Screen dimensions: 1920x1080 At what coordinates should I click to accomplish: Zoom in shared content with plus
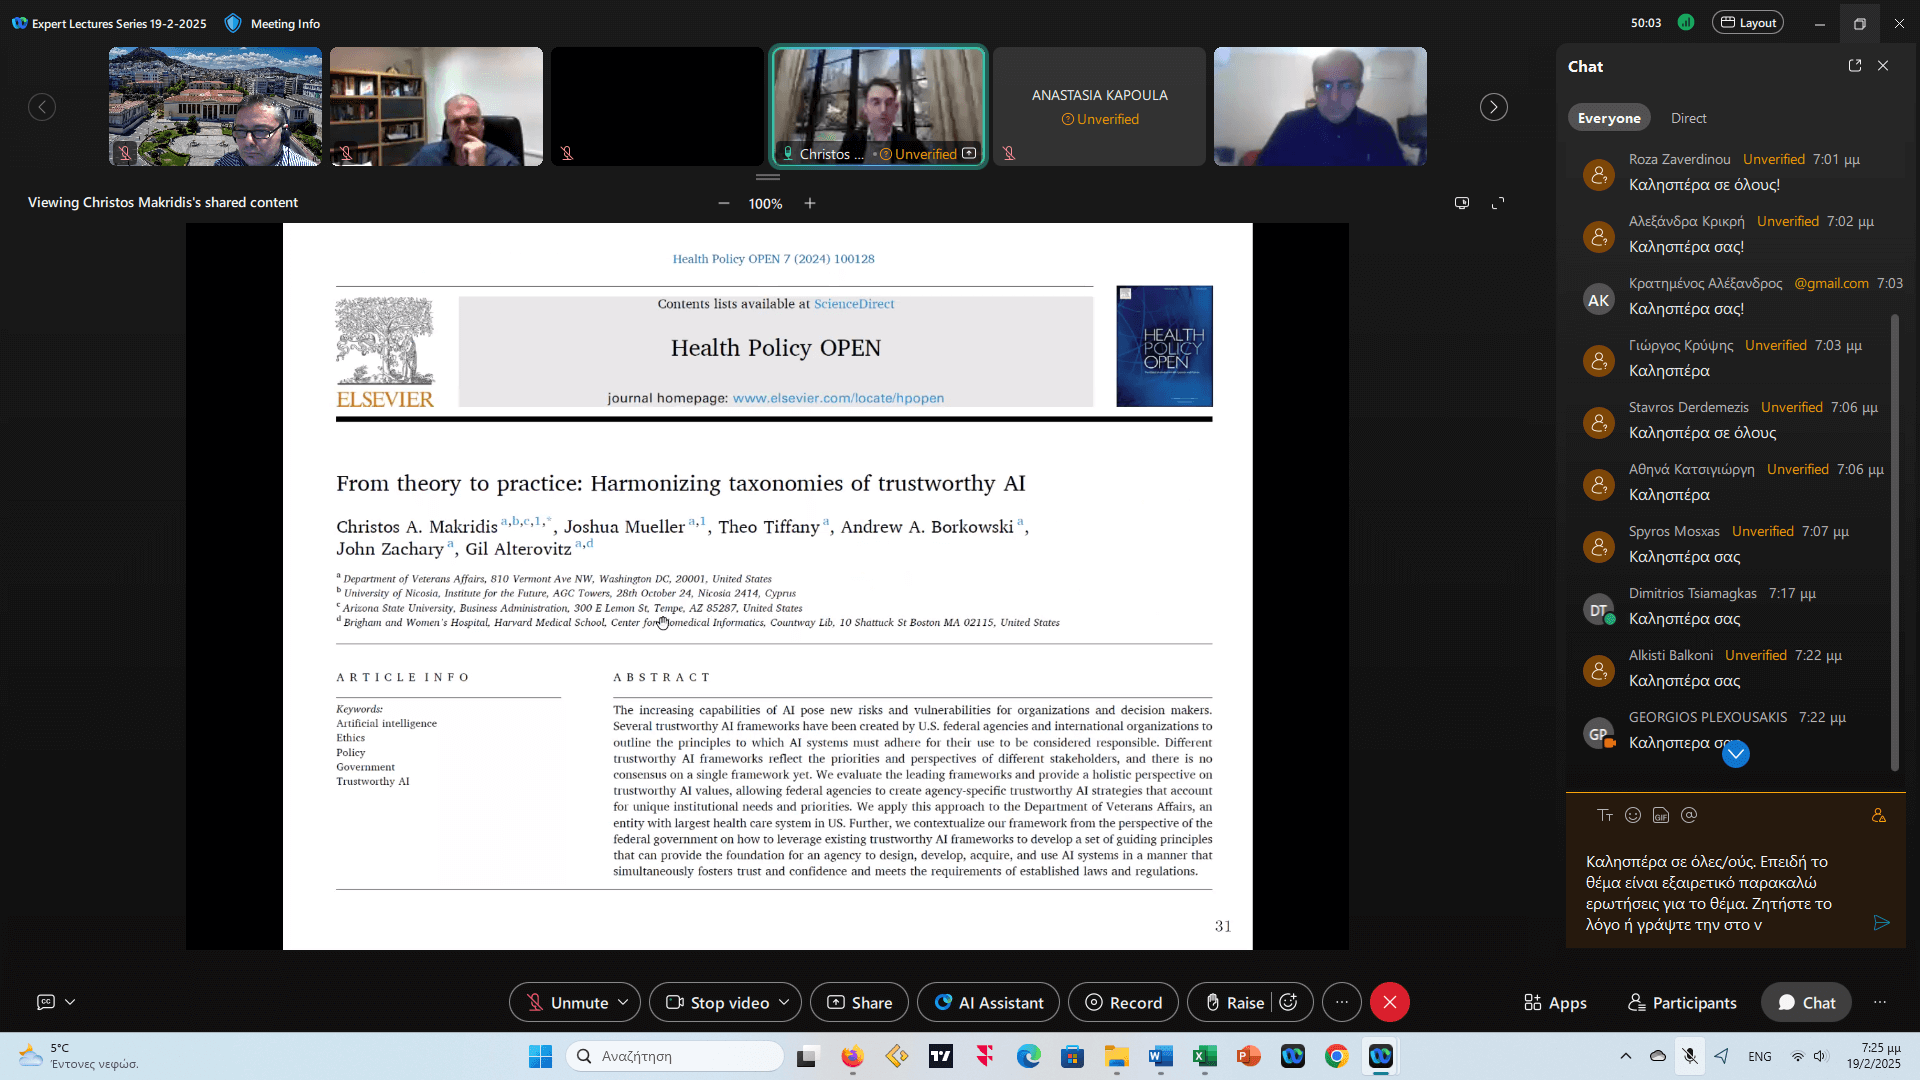point(810,203)
